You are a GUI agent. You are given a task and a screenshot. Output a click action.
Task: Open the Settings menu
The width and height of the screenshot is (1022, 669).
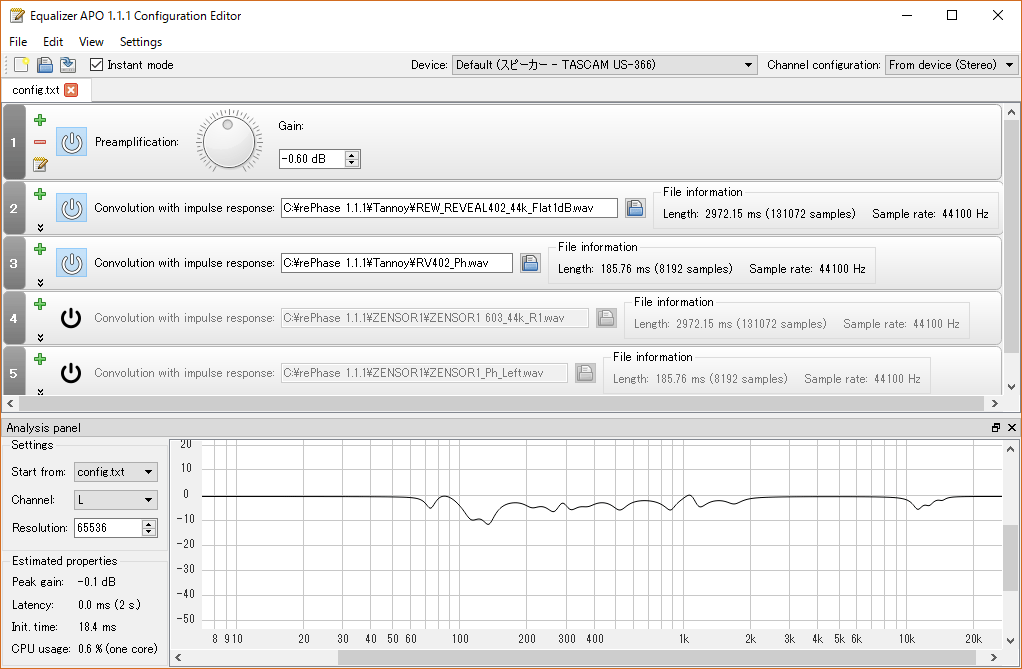pos(141,42)
